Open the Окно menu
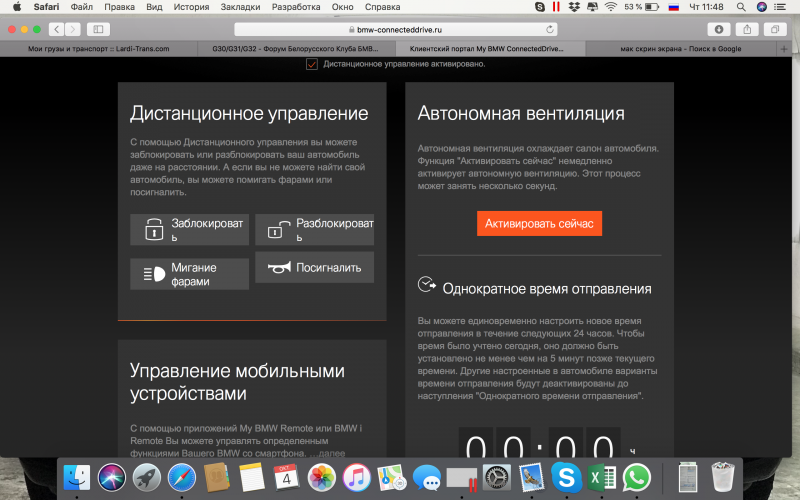 (342, 7)
